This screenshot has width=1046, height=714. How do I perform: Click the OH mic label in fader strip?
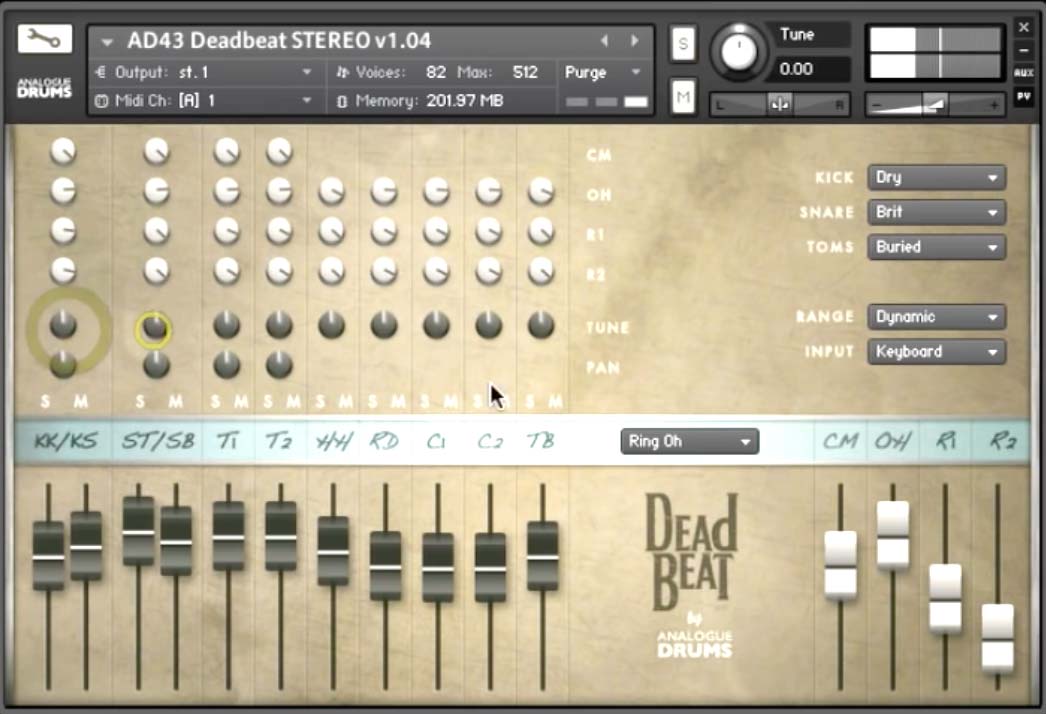(x=893, y=441)
